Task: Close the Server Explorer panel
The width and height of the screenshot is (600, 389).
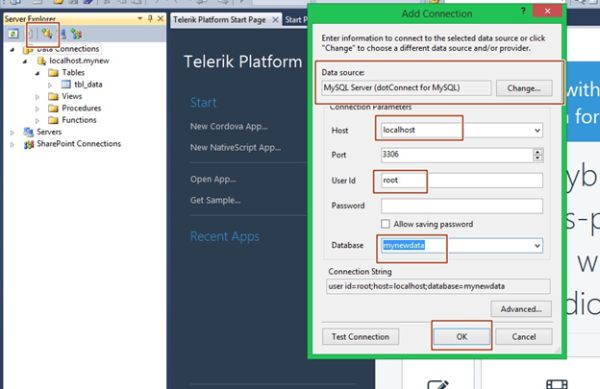Action: (161, 18)
